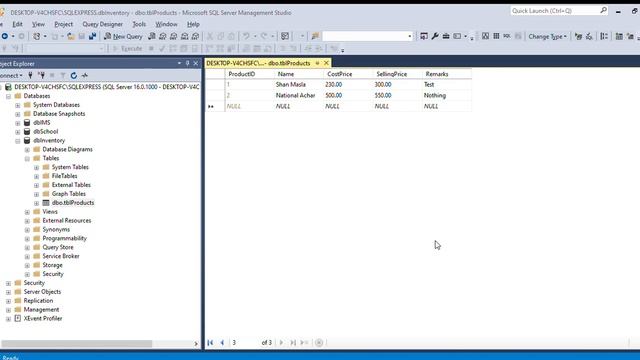Close the dbo.tblProducts tab
Screen dimensions: 640x360
pos(326,63)
